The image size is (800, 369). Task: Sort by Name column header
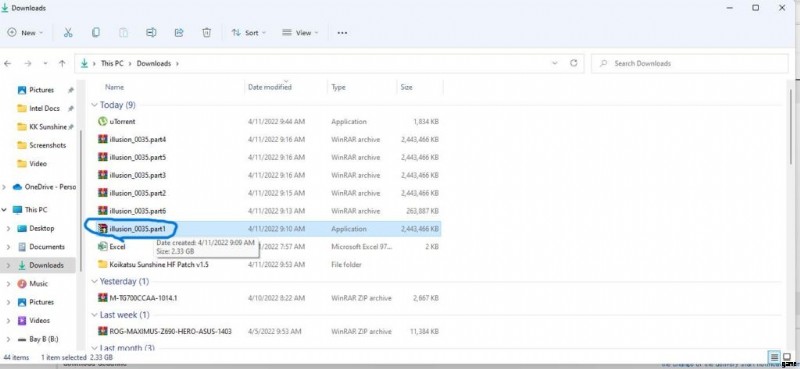[114, 87]
